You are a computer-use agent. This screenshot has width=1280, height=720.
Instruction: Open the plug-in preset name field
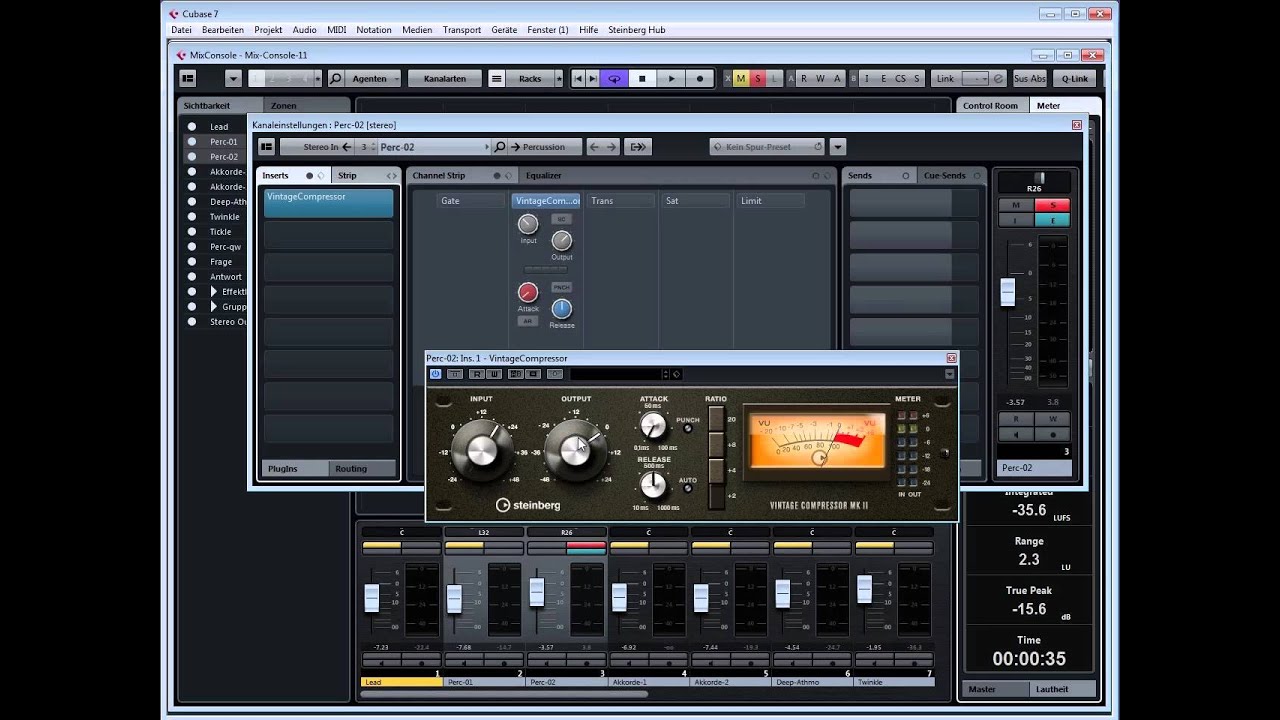616,374
